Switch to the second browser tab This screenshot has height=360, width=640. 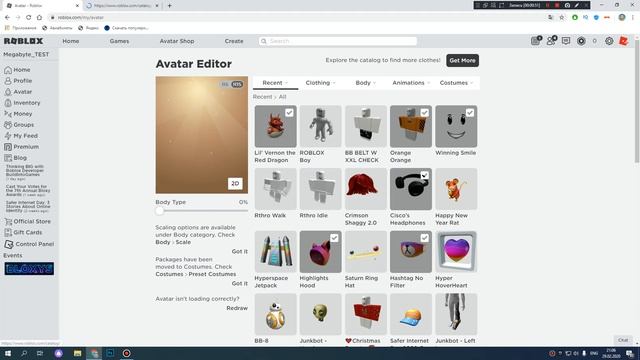coord(122,6)
